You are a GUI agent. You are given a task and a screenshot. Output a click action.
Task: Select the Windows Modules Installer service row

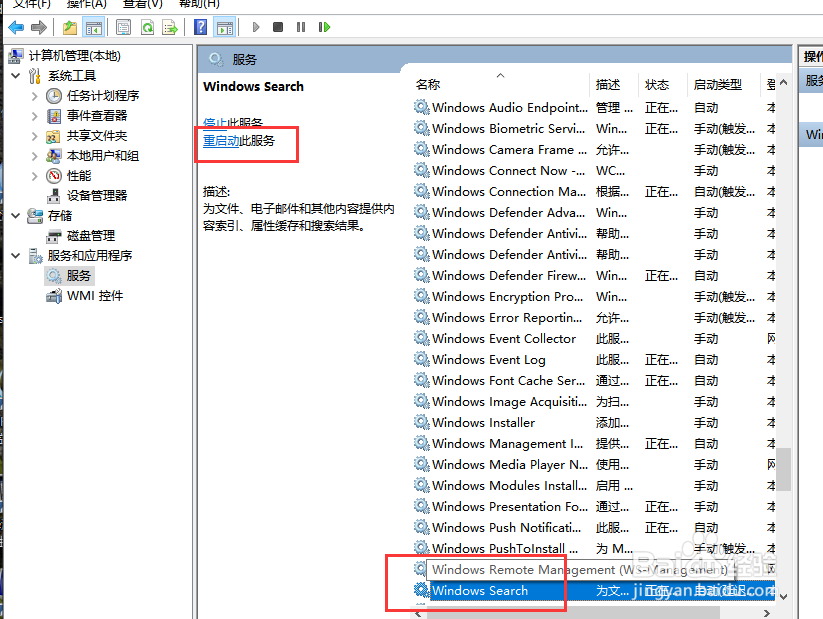point(593,486)
